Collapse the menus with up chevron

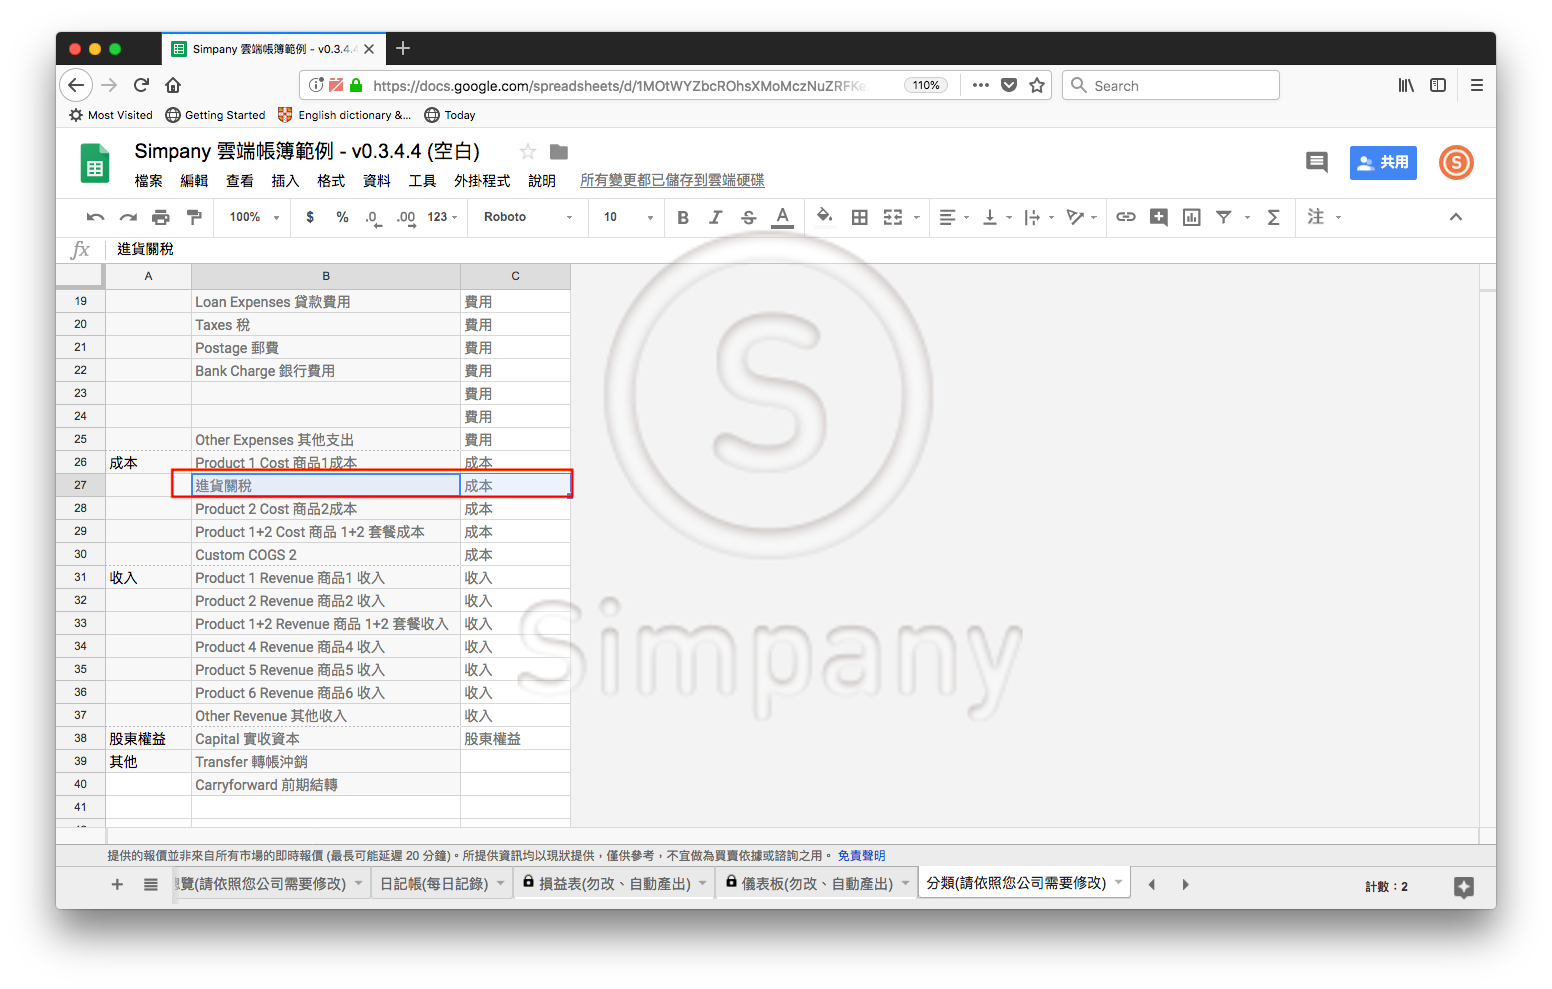point(1456,217)
